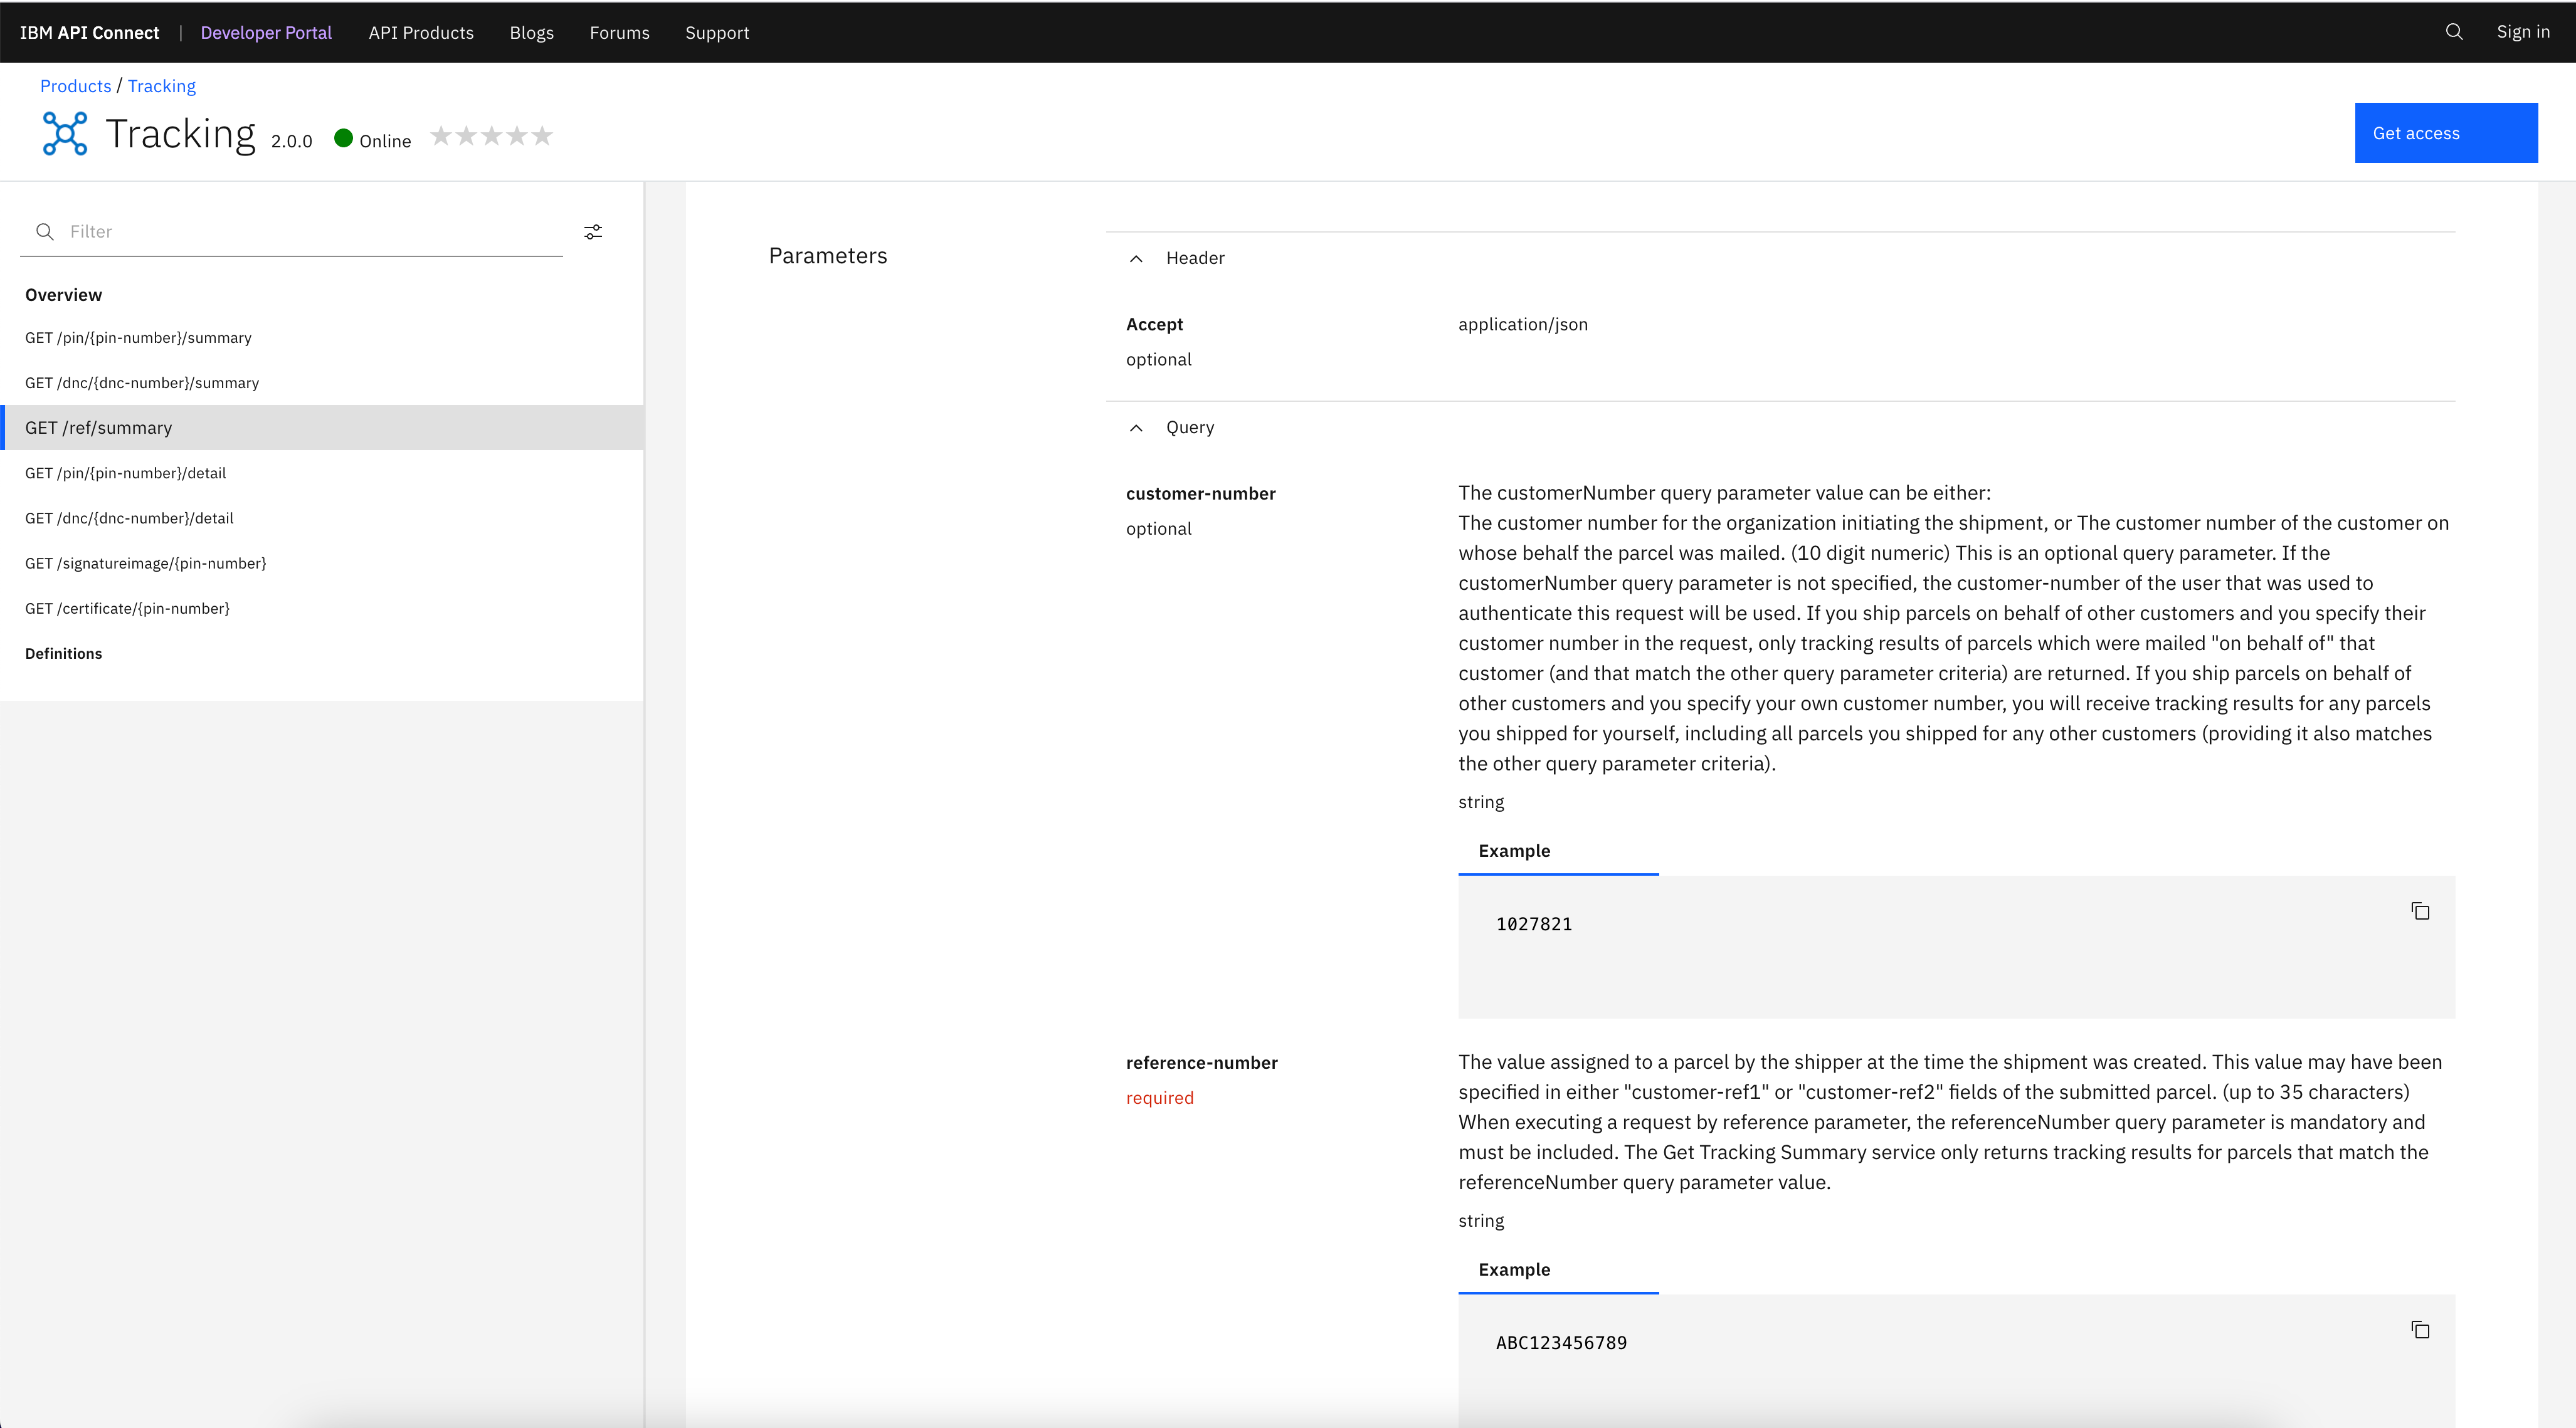
Task: Open the Definitions section in sidebar
Action: (64, 654)
